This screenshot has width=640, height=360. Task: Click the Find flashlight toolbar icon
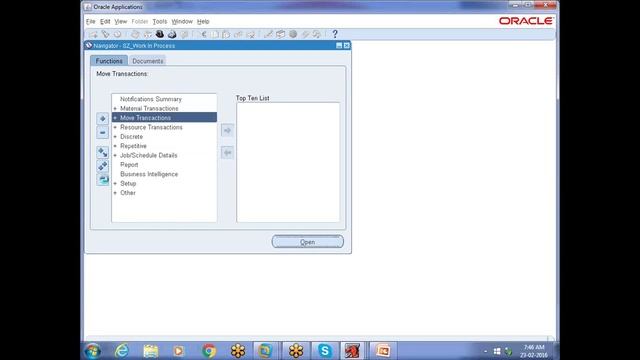click(x=106, y=34)
